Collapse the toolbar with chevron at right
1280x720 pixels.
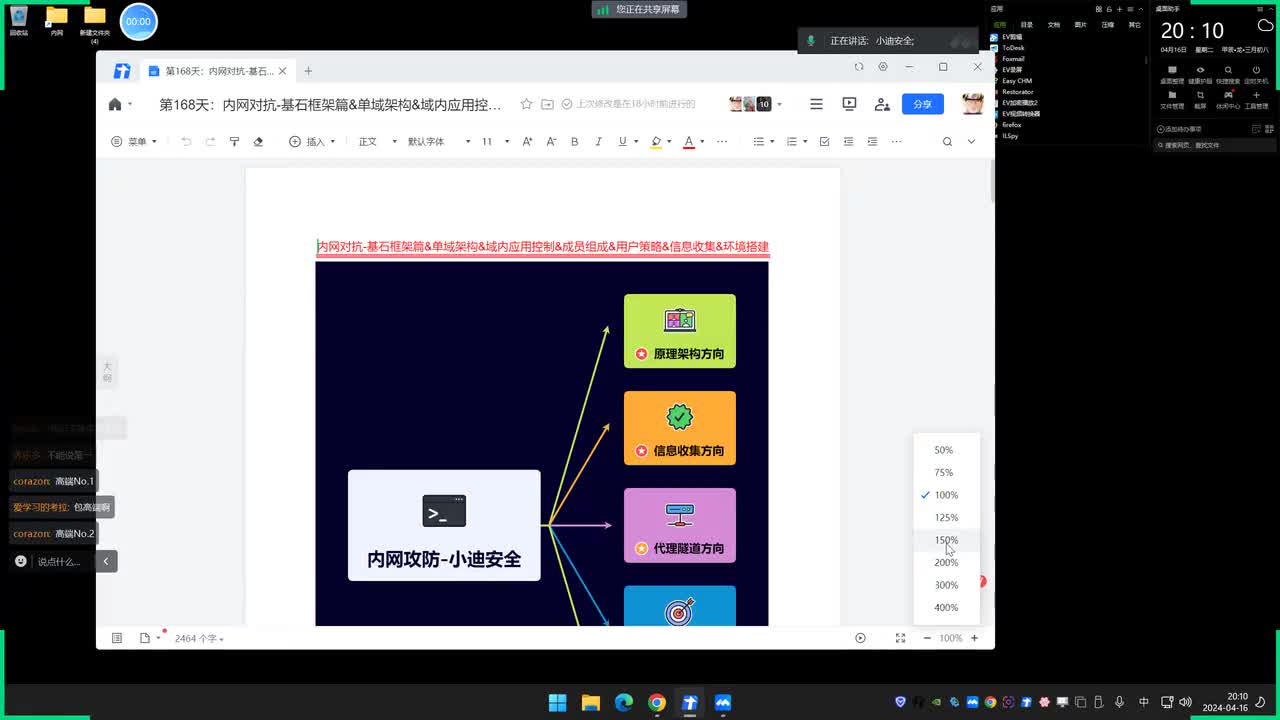(x=971, y=142)
